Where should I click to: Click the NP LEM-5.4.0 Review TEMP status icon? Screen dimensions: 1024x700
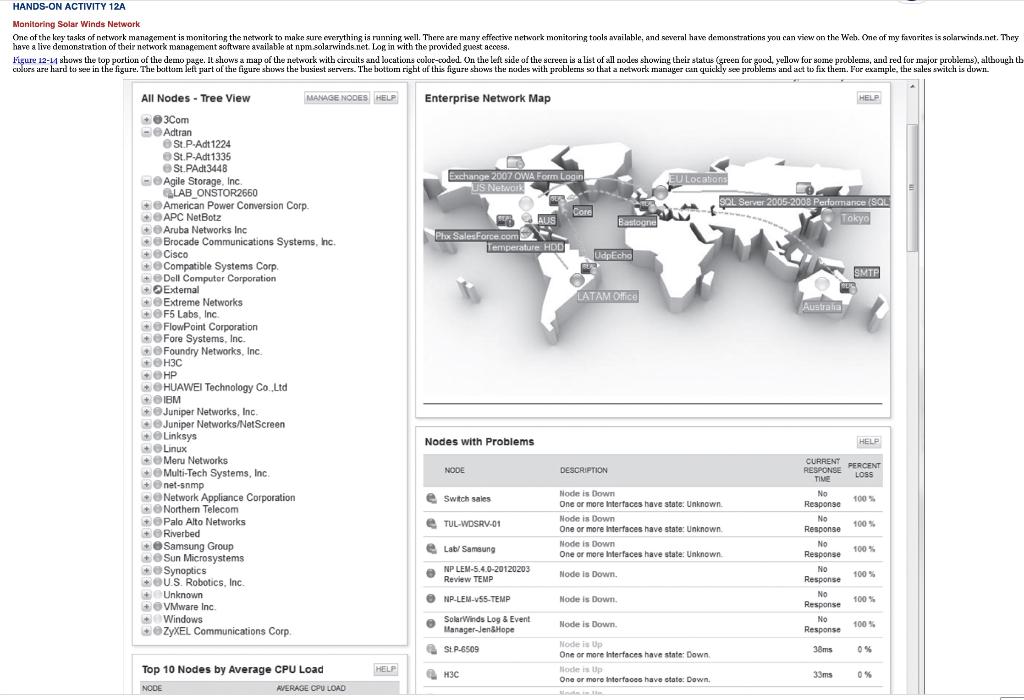click(x=431, y=574)
